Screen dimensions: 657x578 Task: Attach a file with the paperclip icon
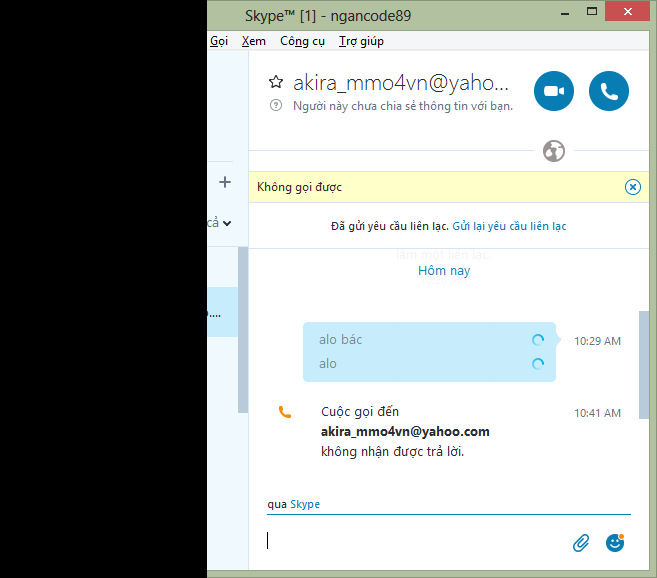pos(581,543)
